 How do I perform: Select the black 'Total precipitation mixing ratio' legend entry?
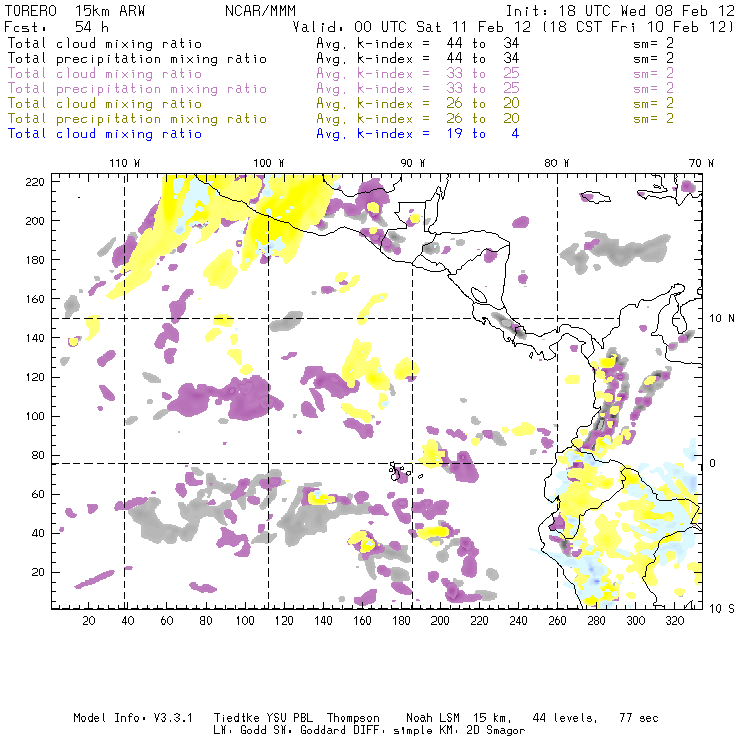coord(137,59)
